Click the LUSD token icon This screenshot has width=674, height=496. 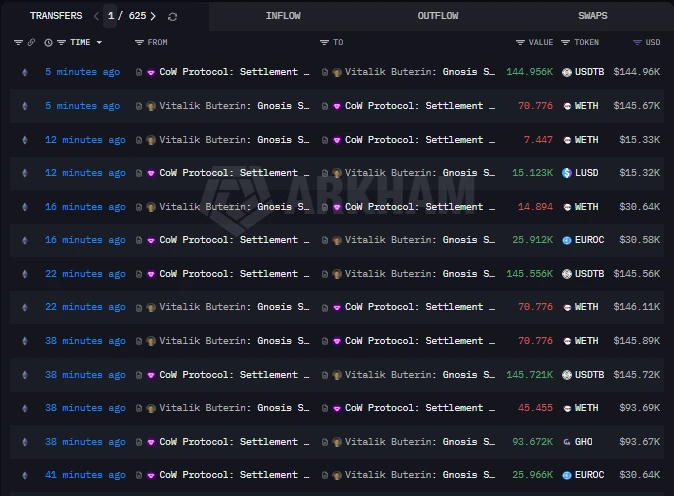tap(566, 173)
